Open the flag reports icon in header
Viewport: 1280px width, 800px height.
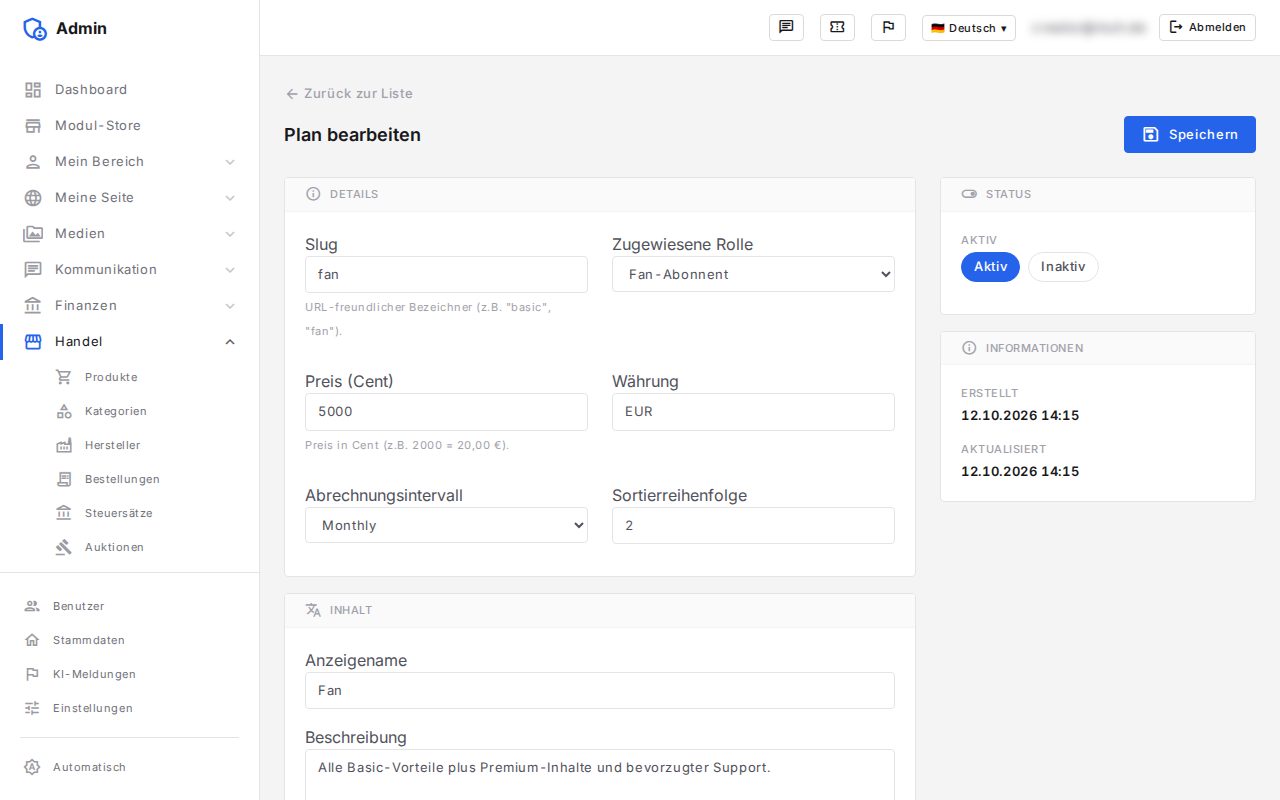point(888,27)
